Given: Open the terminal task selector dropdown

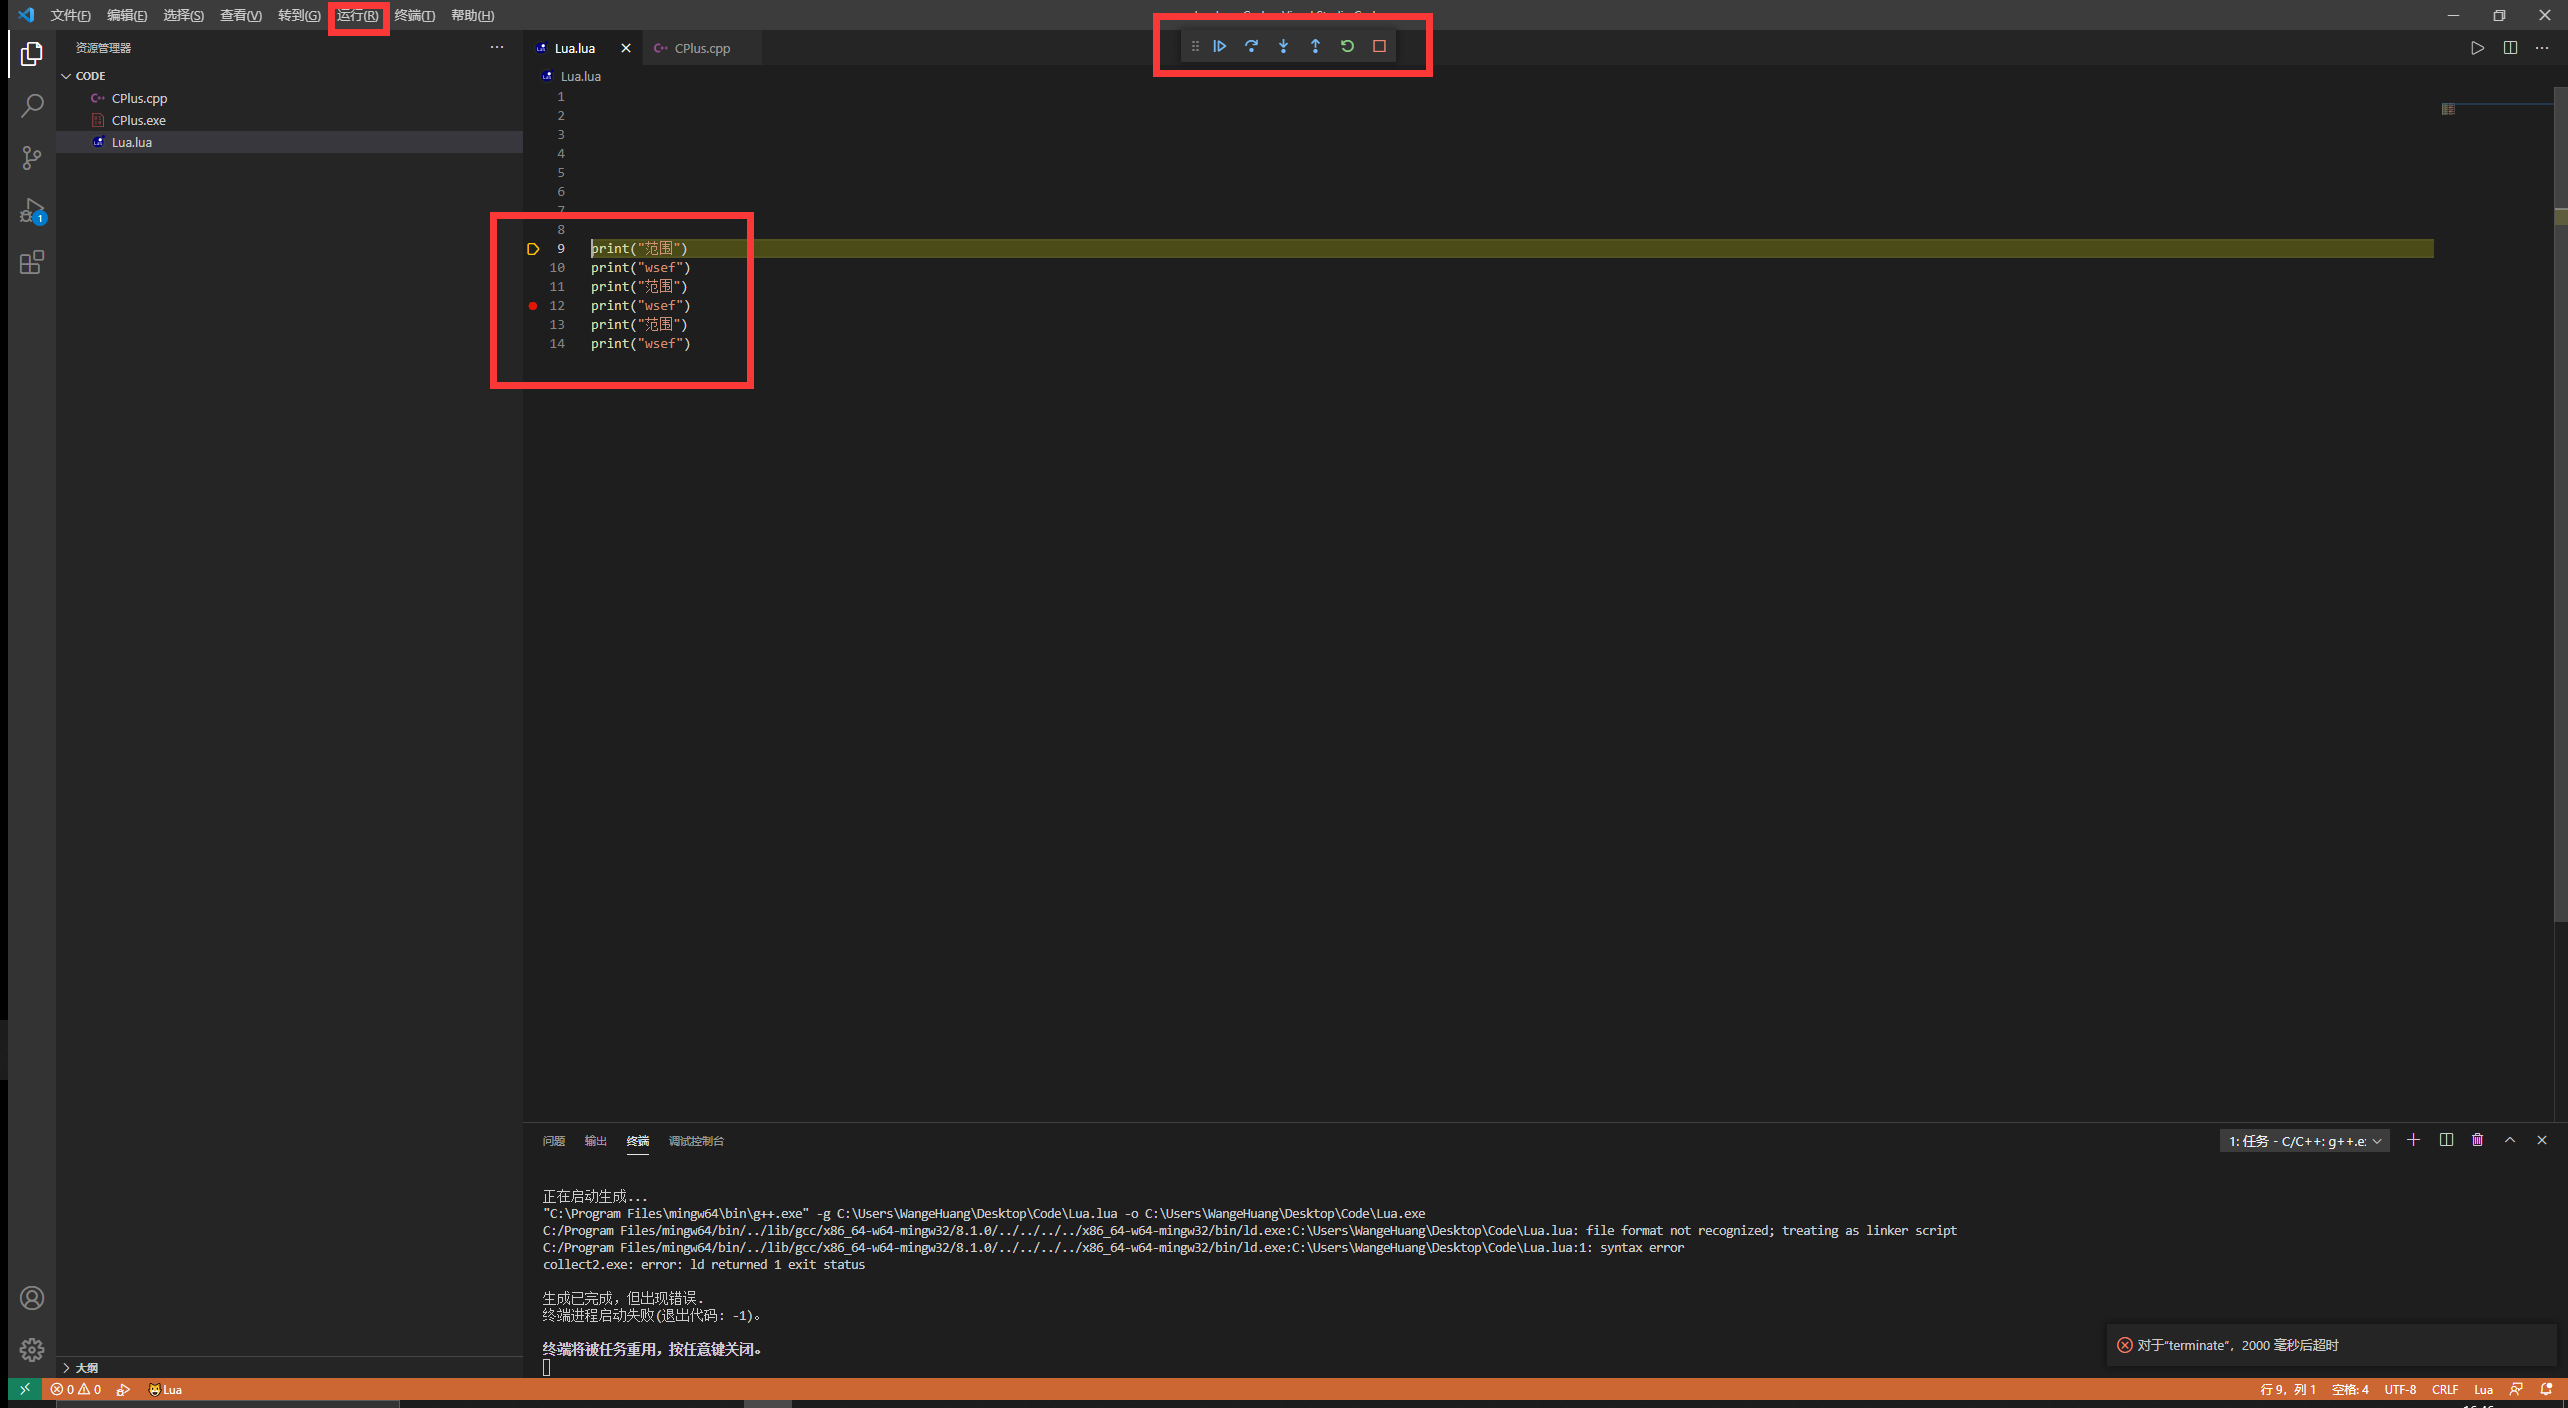Looking at the screenshot, I should coord(2304,1141).
